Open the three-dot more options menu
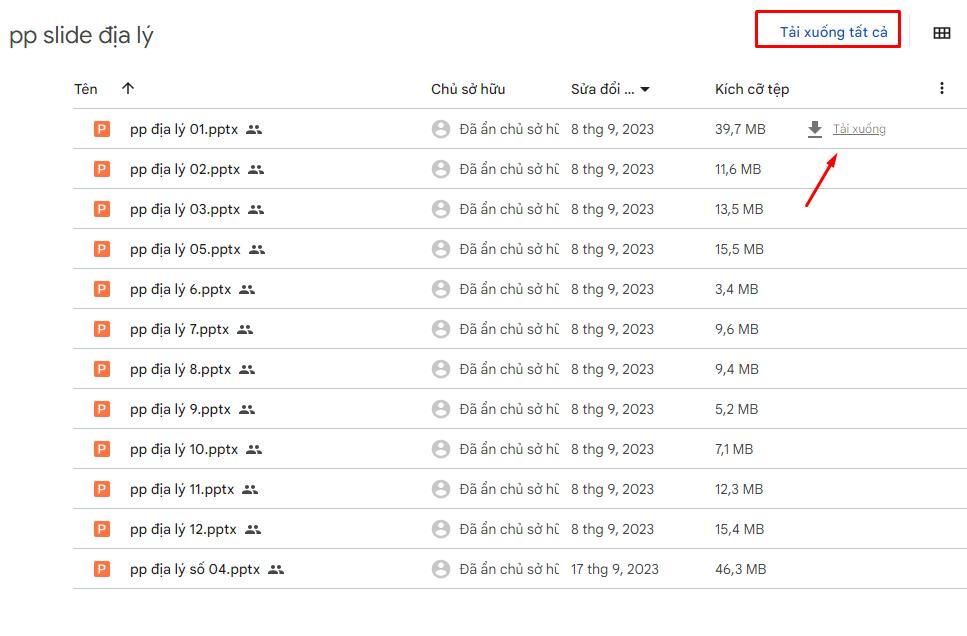967x636 pixels. 941,89
